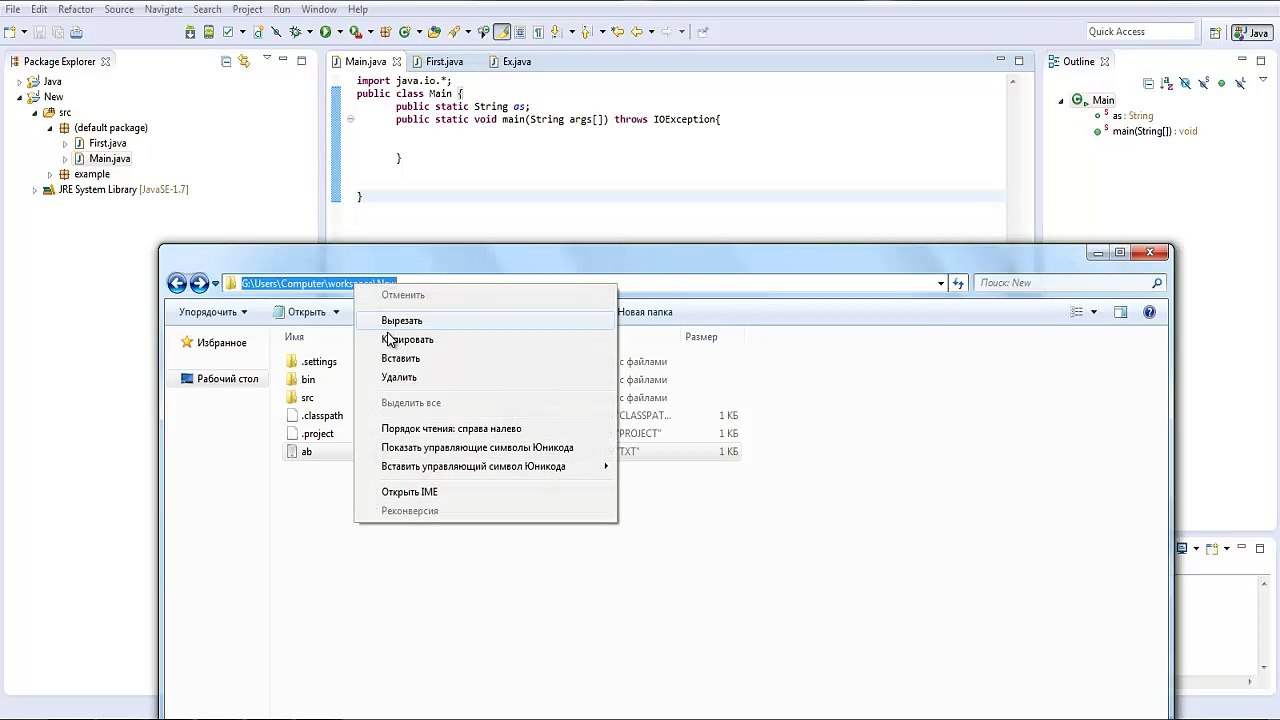
Task: Select the Java perspective button
Action: click(1251, 32)
